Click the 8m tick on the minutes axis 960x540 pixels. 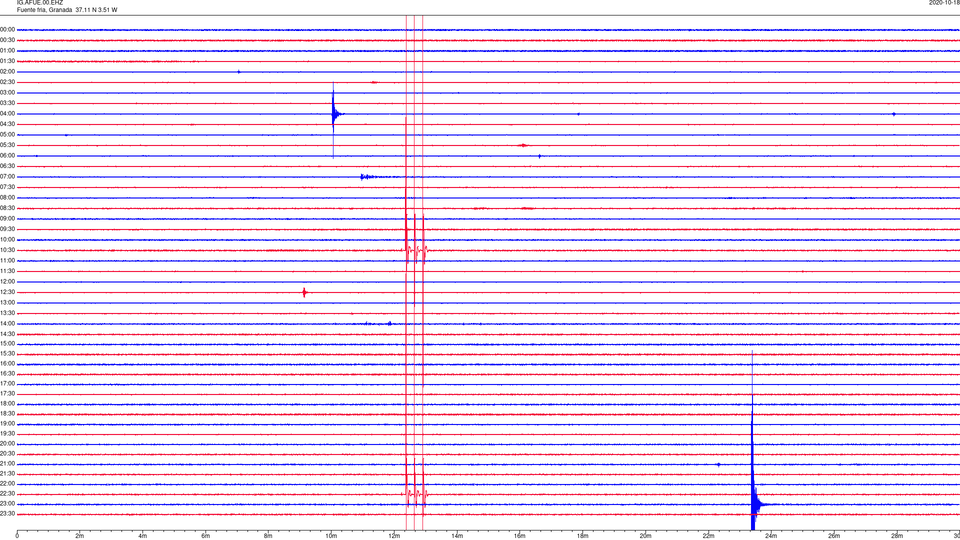[x=268, y=536]
